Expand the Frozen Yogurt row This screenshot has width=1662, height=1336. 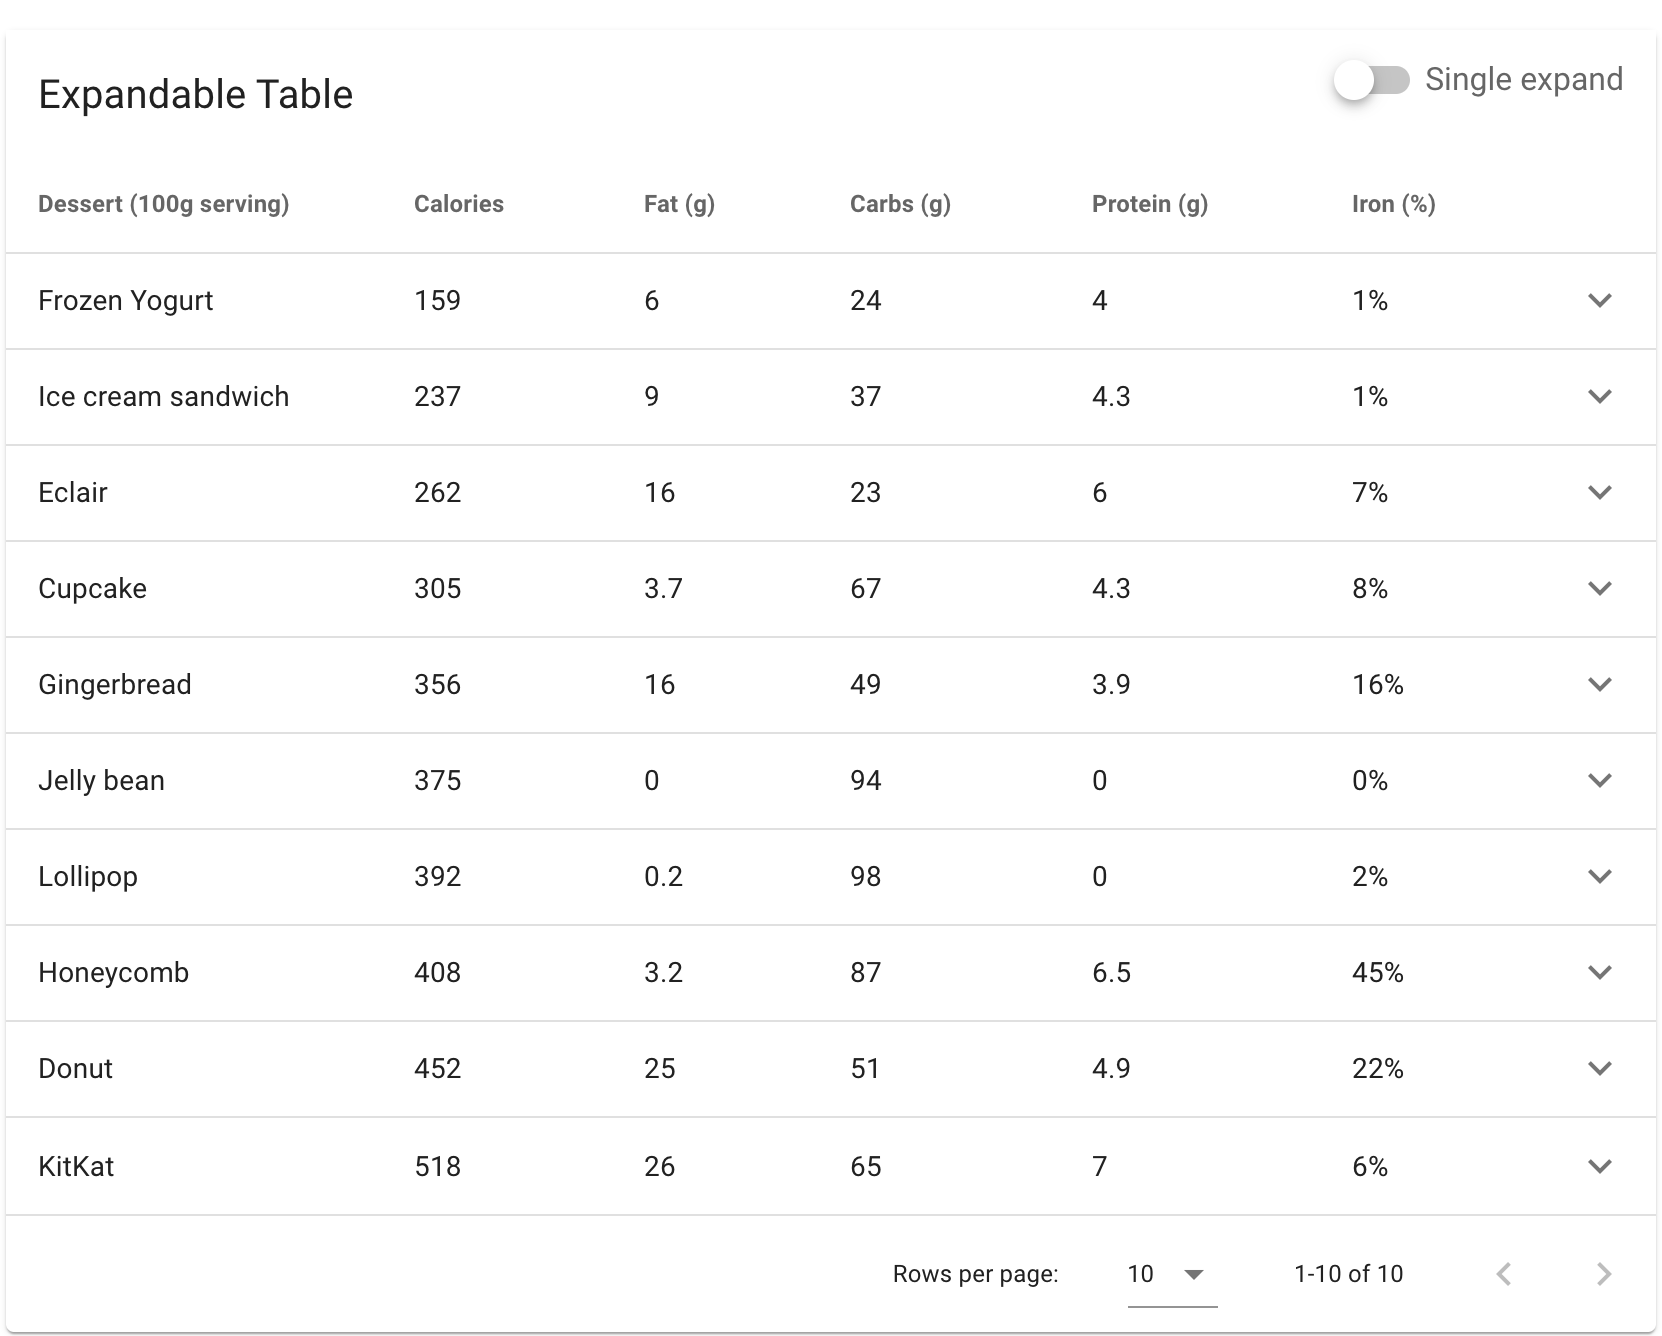pyautogui.click(x=1599, y=301)
